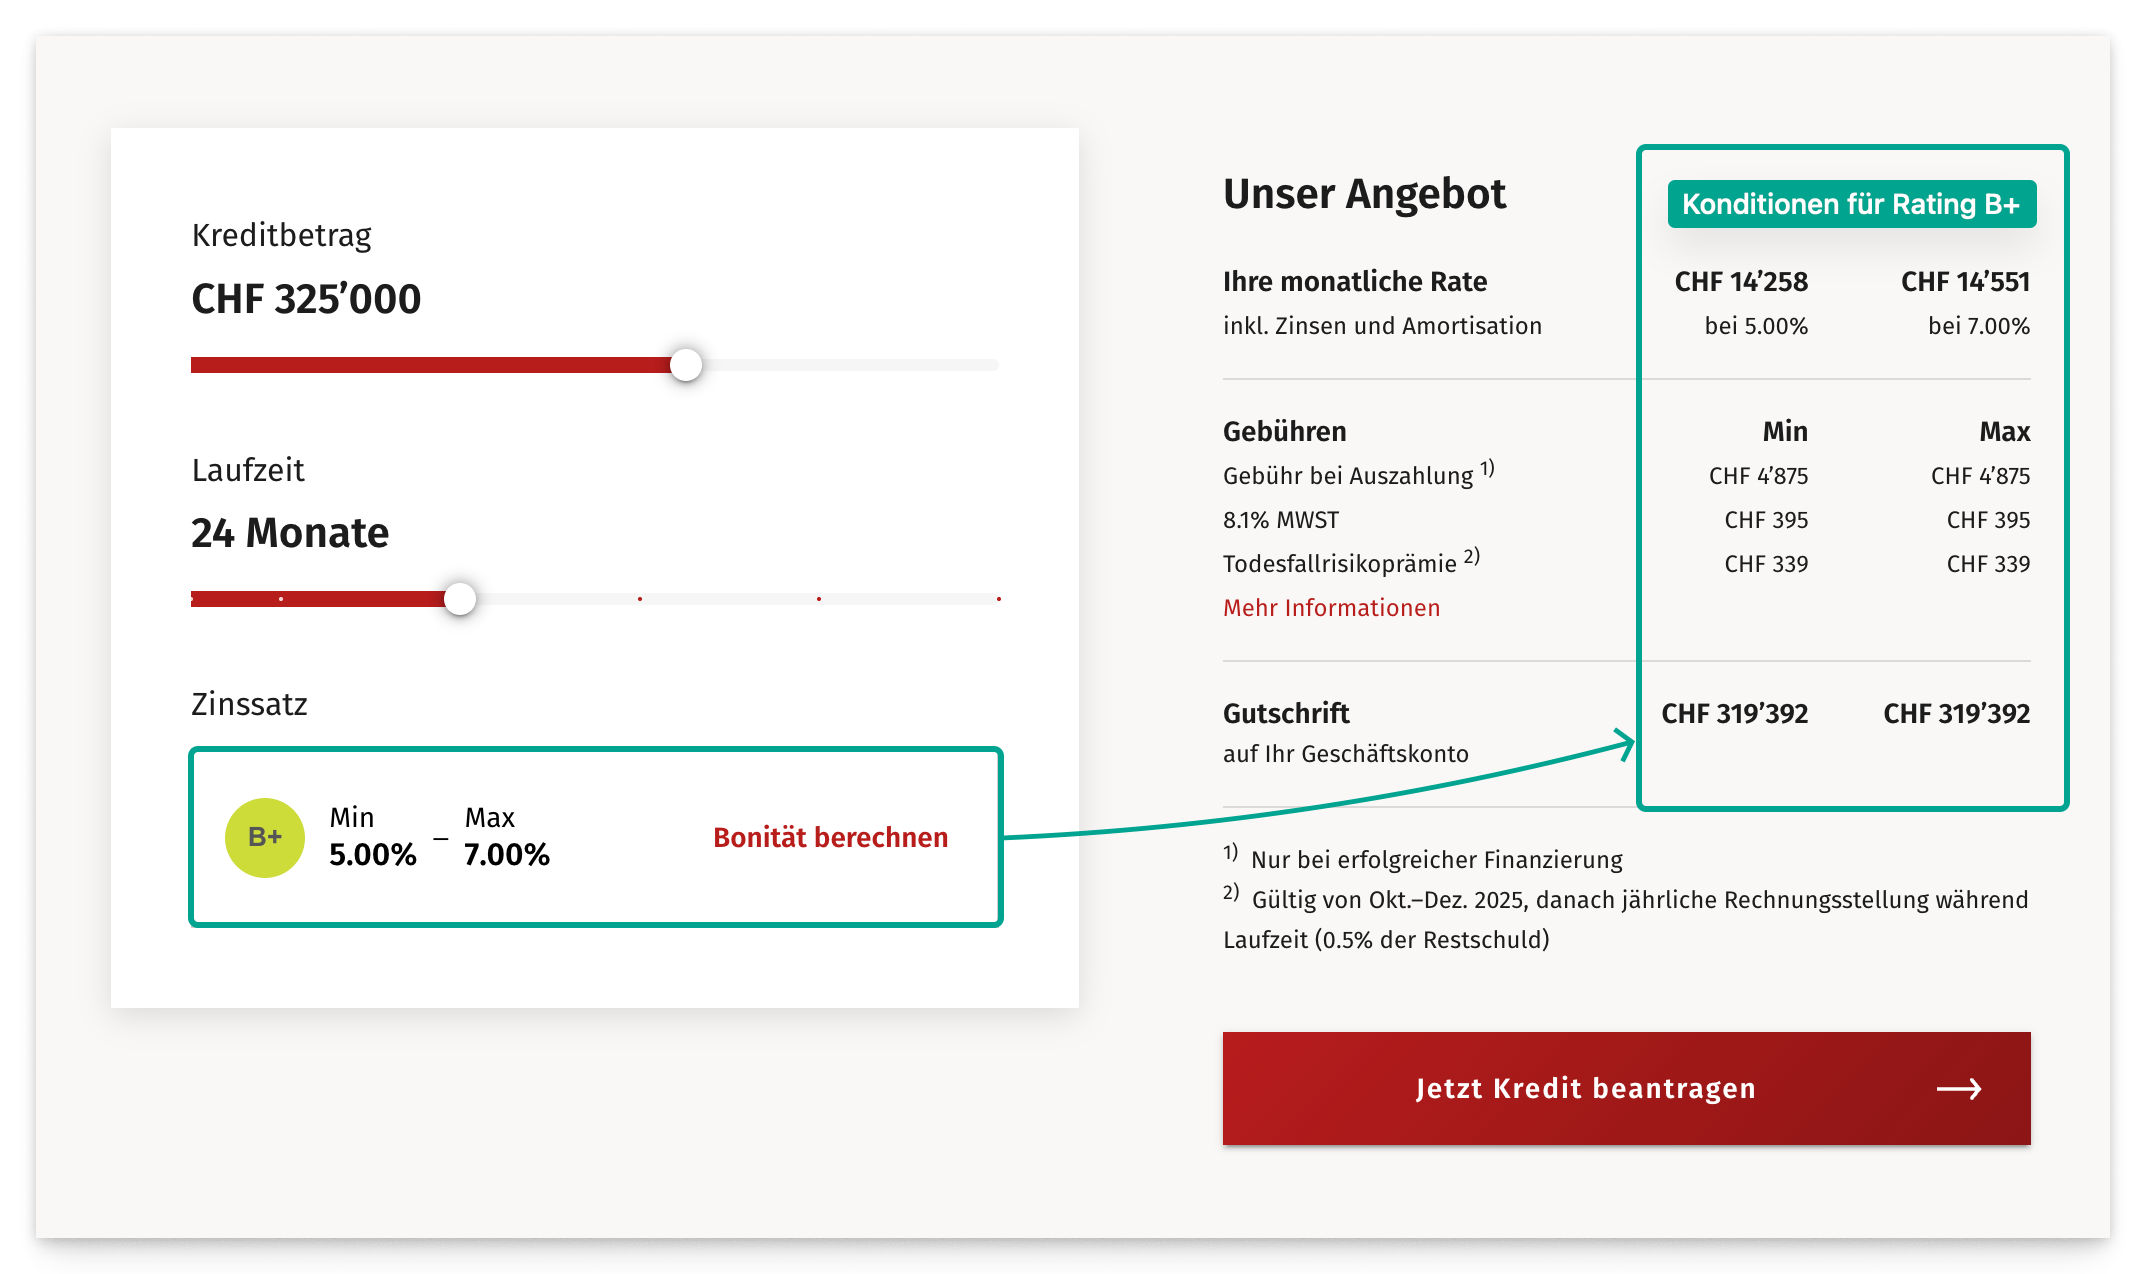Click the Gebühr bei Auszahlung fee label
The width and height of the screenshot is (2146, 1274).
1348,476
